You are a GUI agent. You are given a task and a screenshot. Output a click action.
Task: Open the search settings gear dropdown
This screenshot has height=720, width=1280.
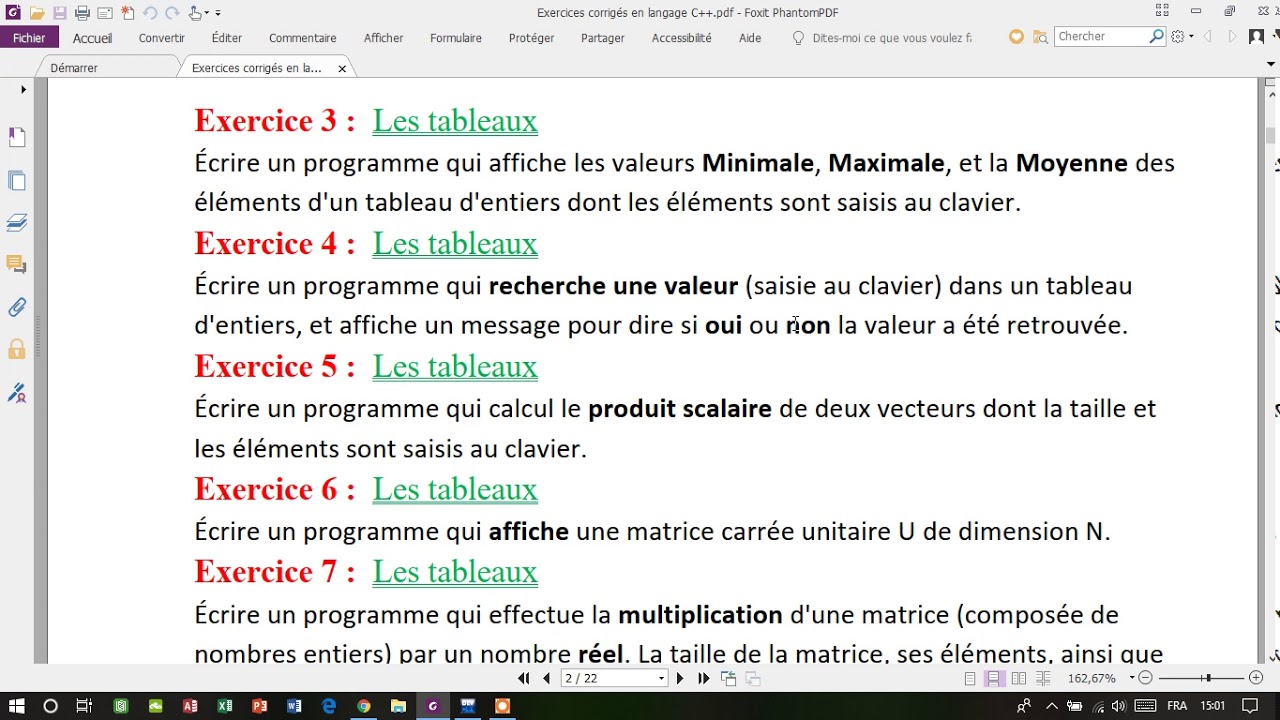click(1182, 37)
